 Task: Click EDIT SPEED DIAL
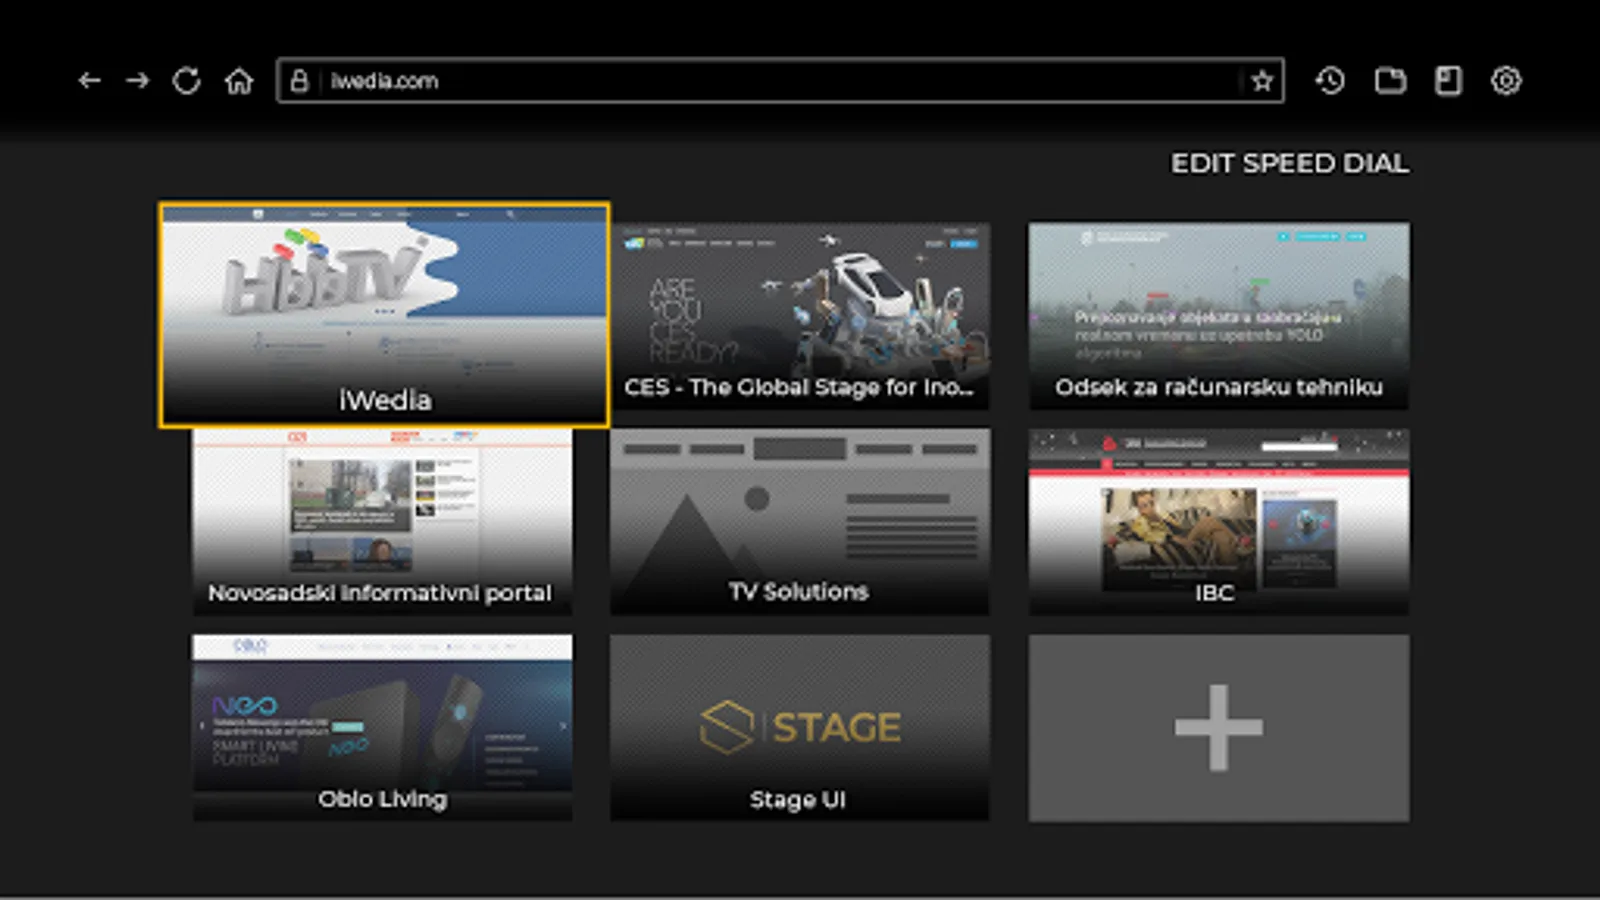point(1290,163)
